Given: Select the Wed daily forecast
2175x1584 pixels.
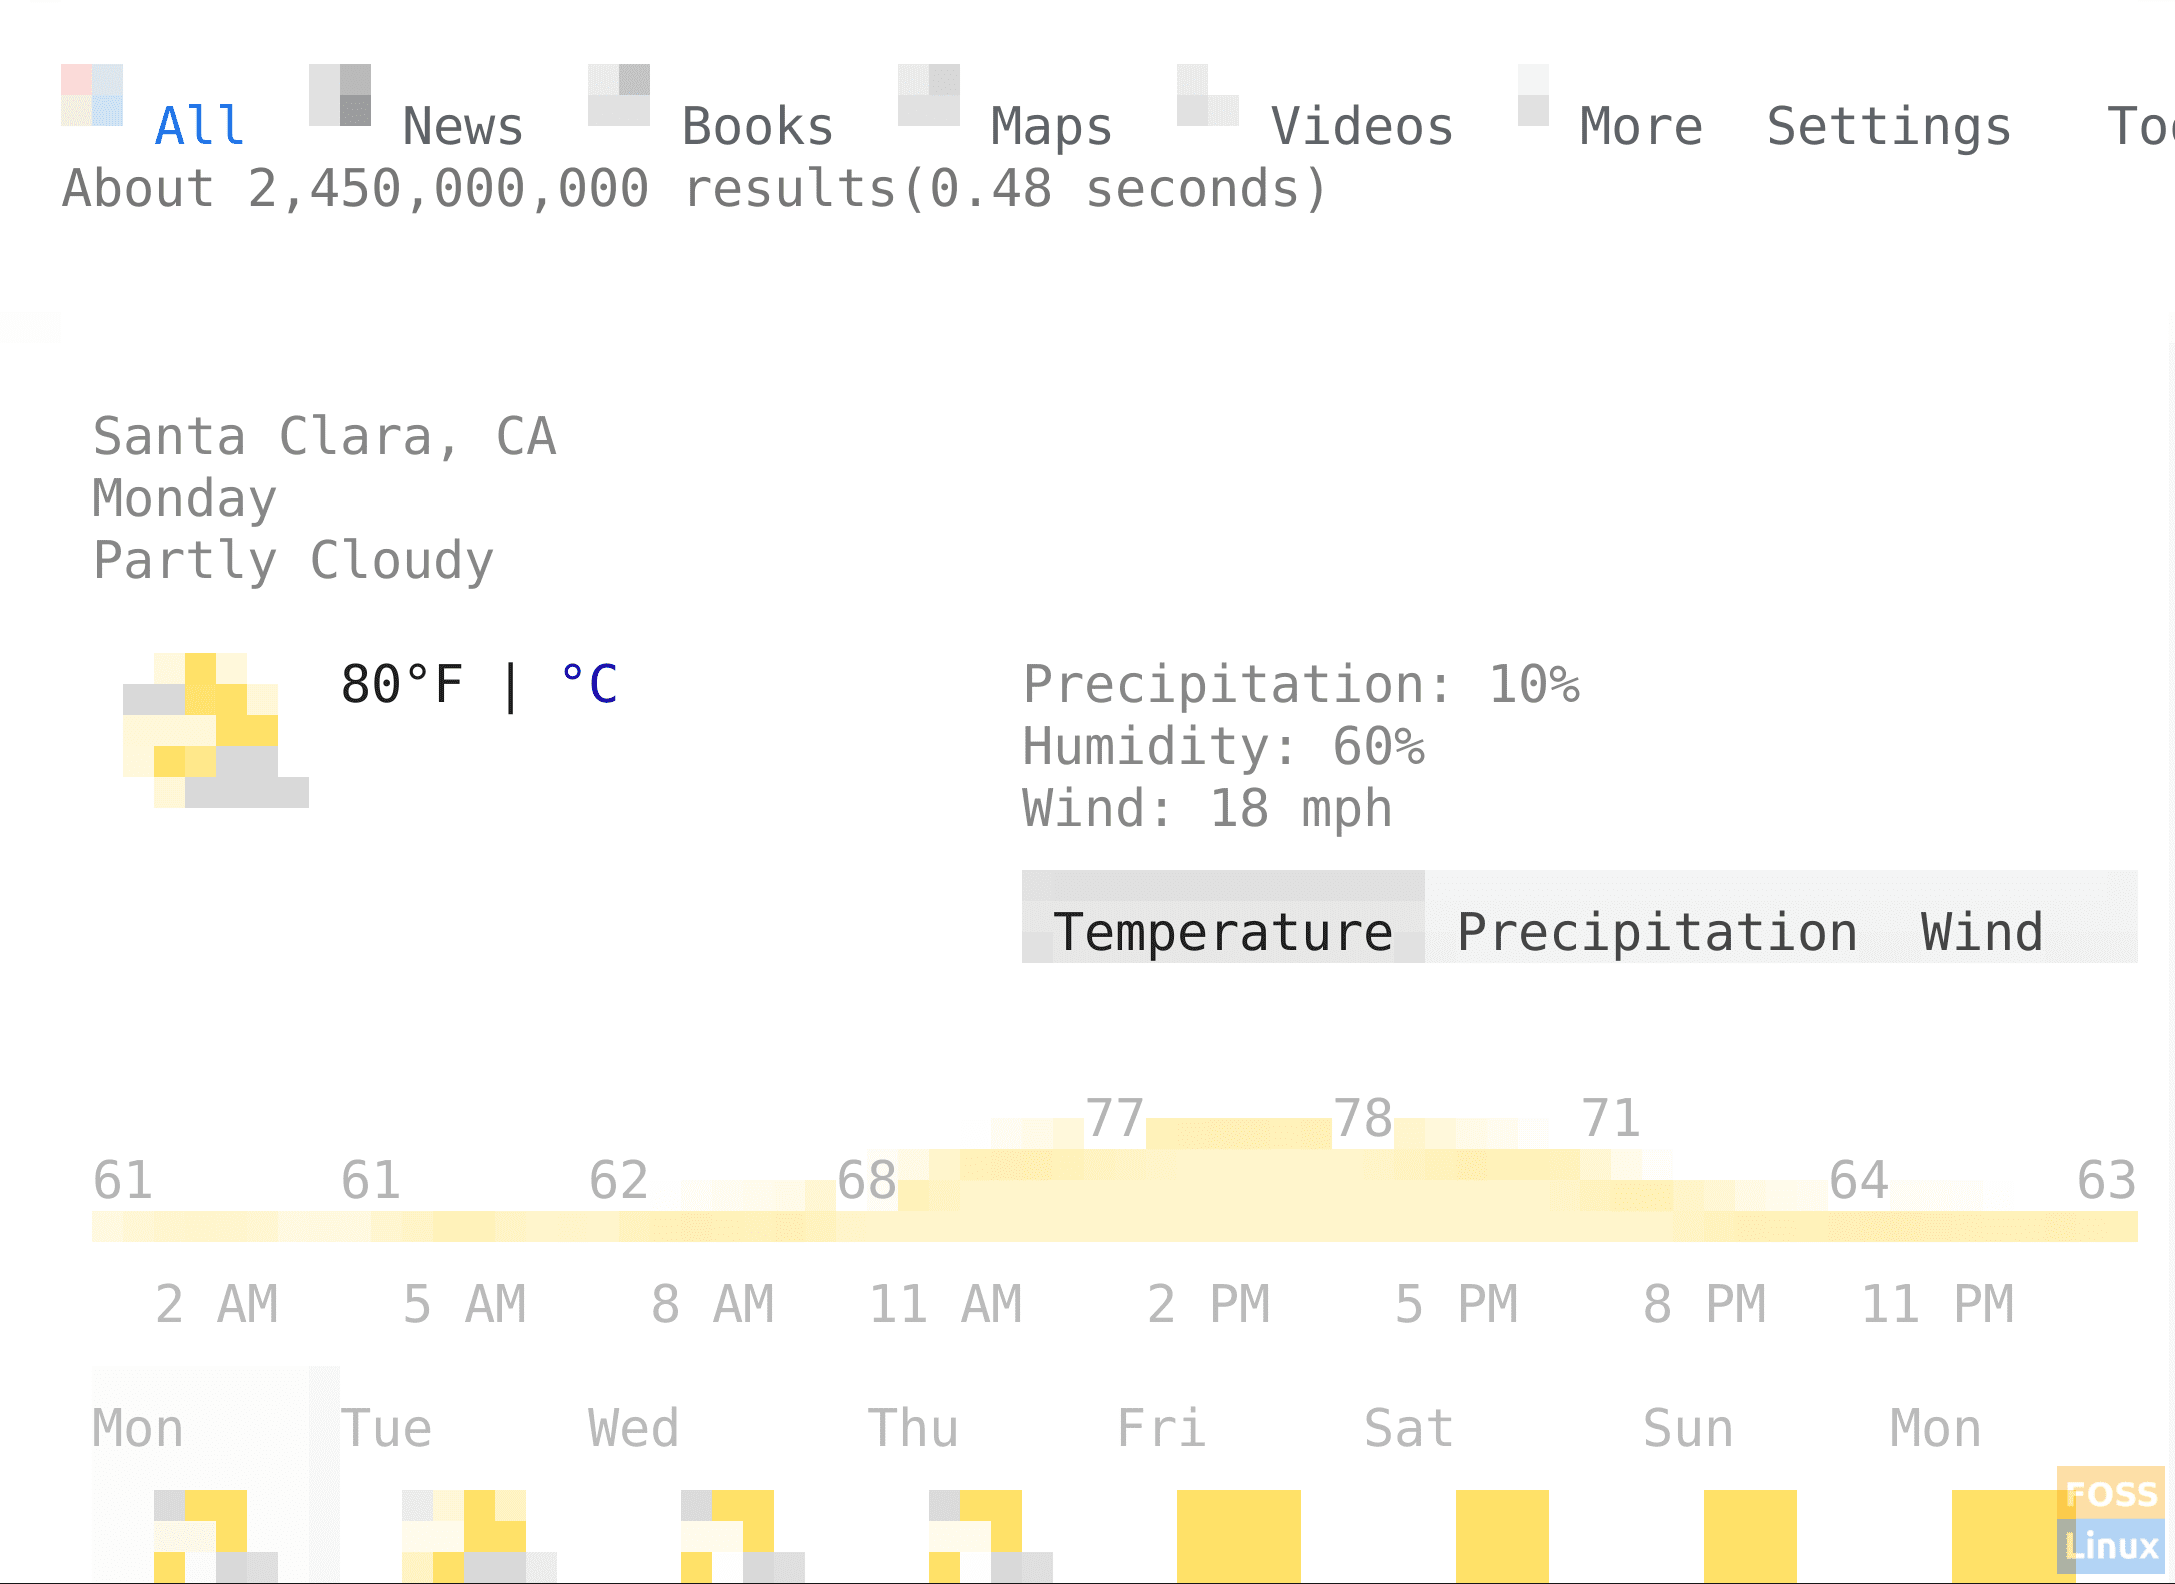Looking at the screenshot, I should tap(633, 1428).
